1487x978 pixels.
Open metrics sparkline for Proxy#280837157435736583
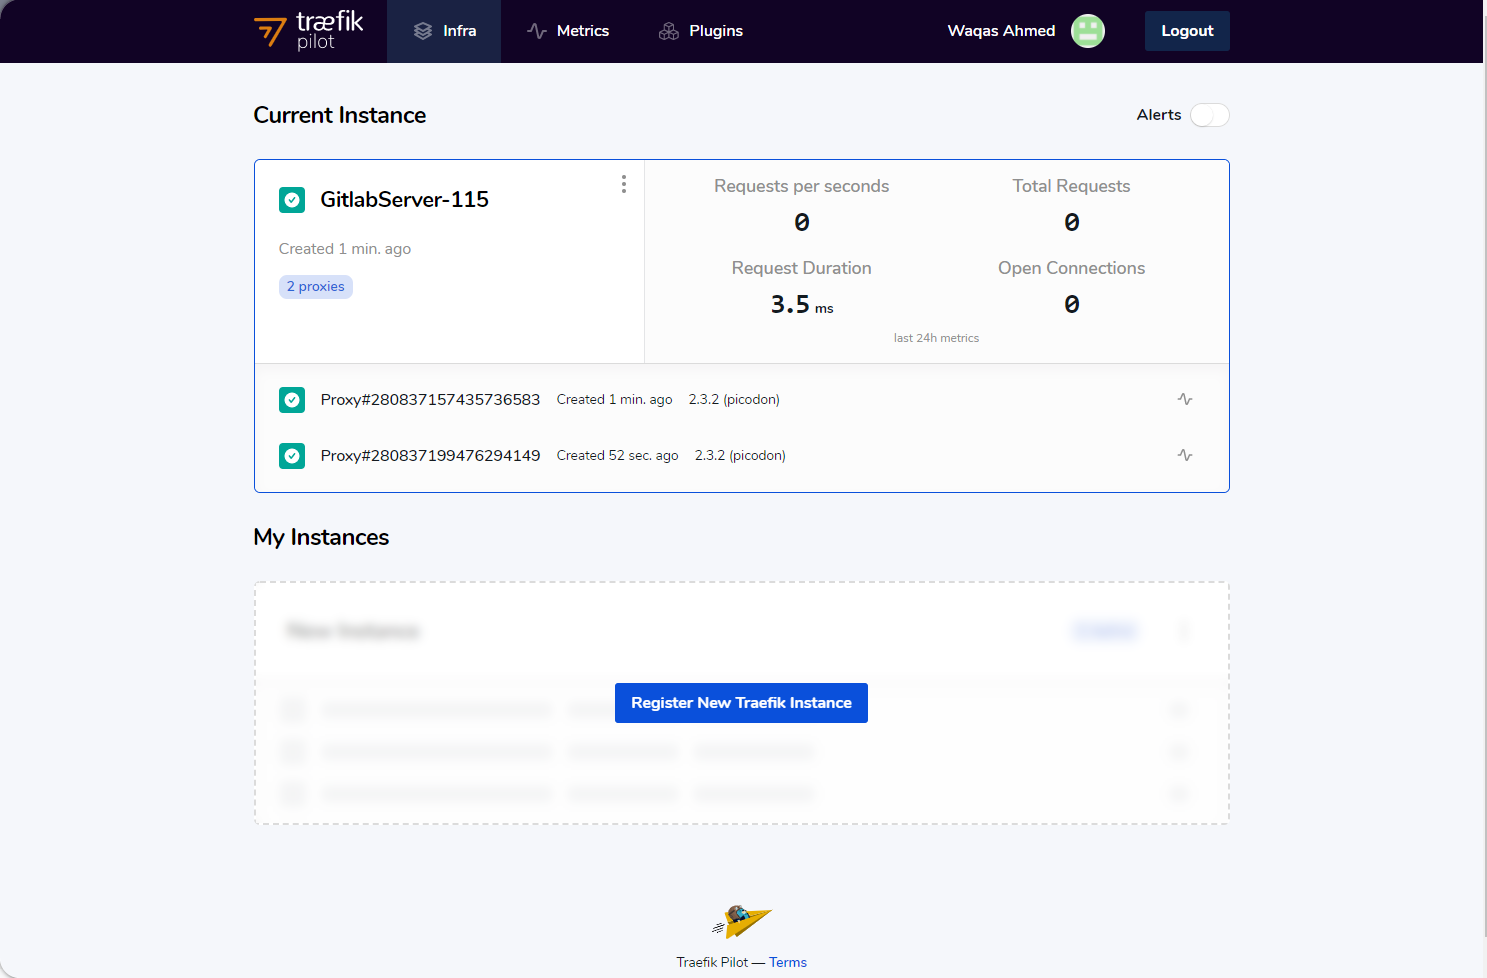pos(1184,398)
